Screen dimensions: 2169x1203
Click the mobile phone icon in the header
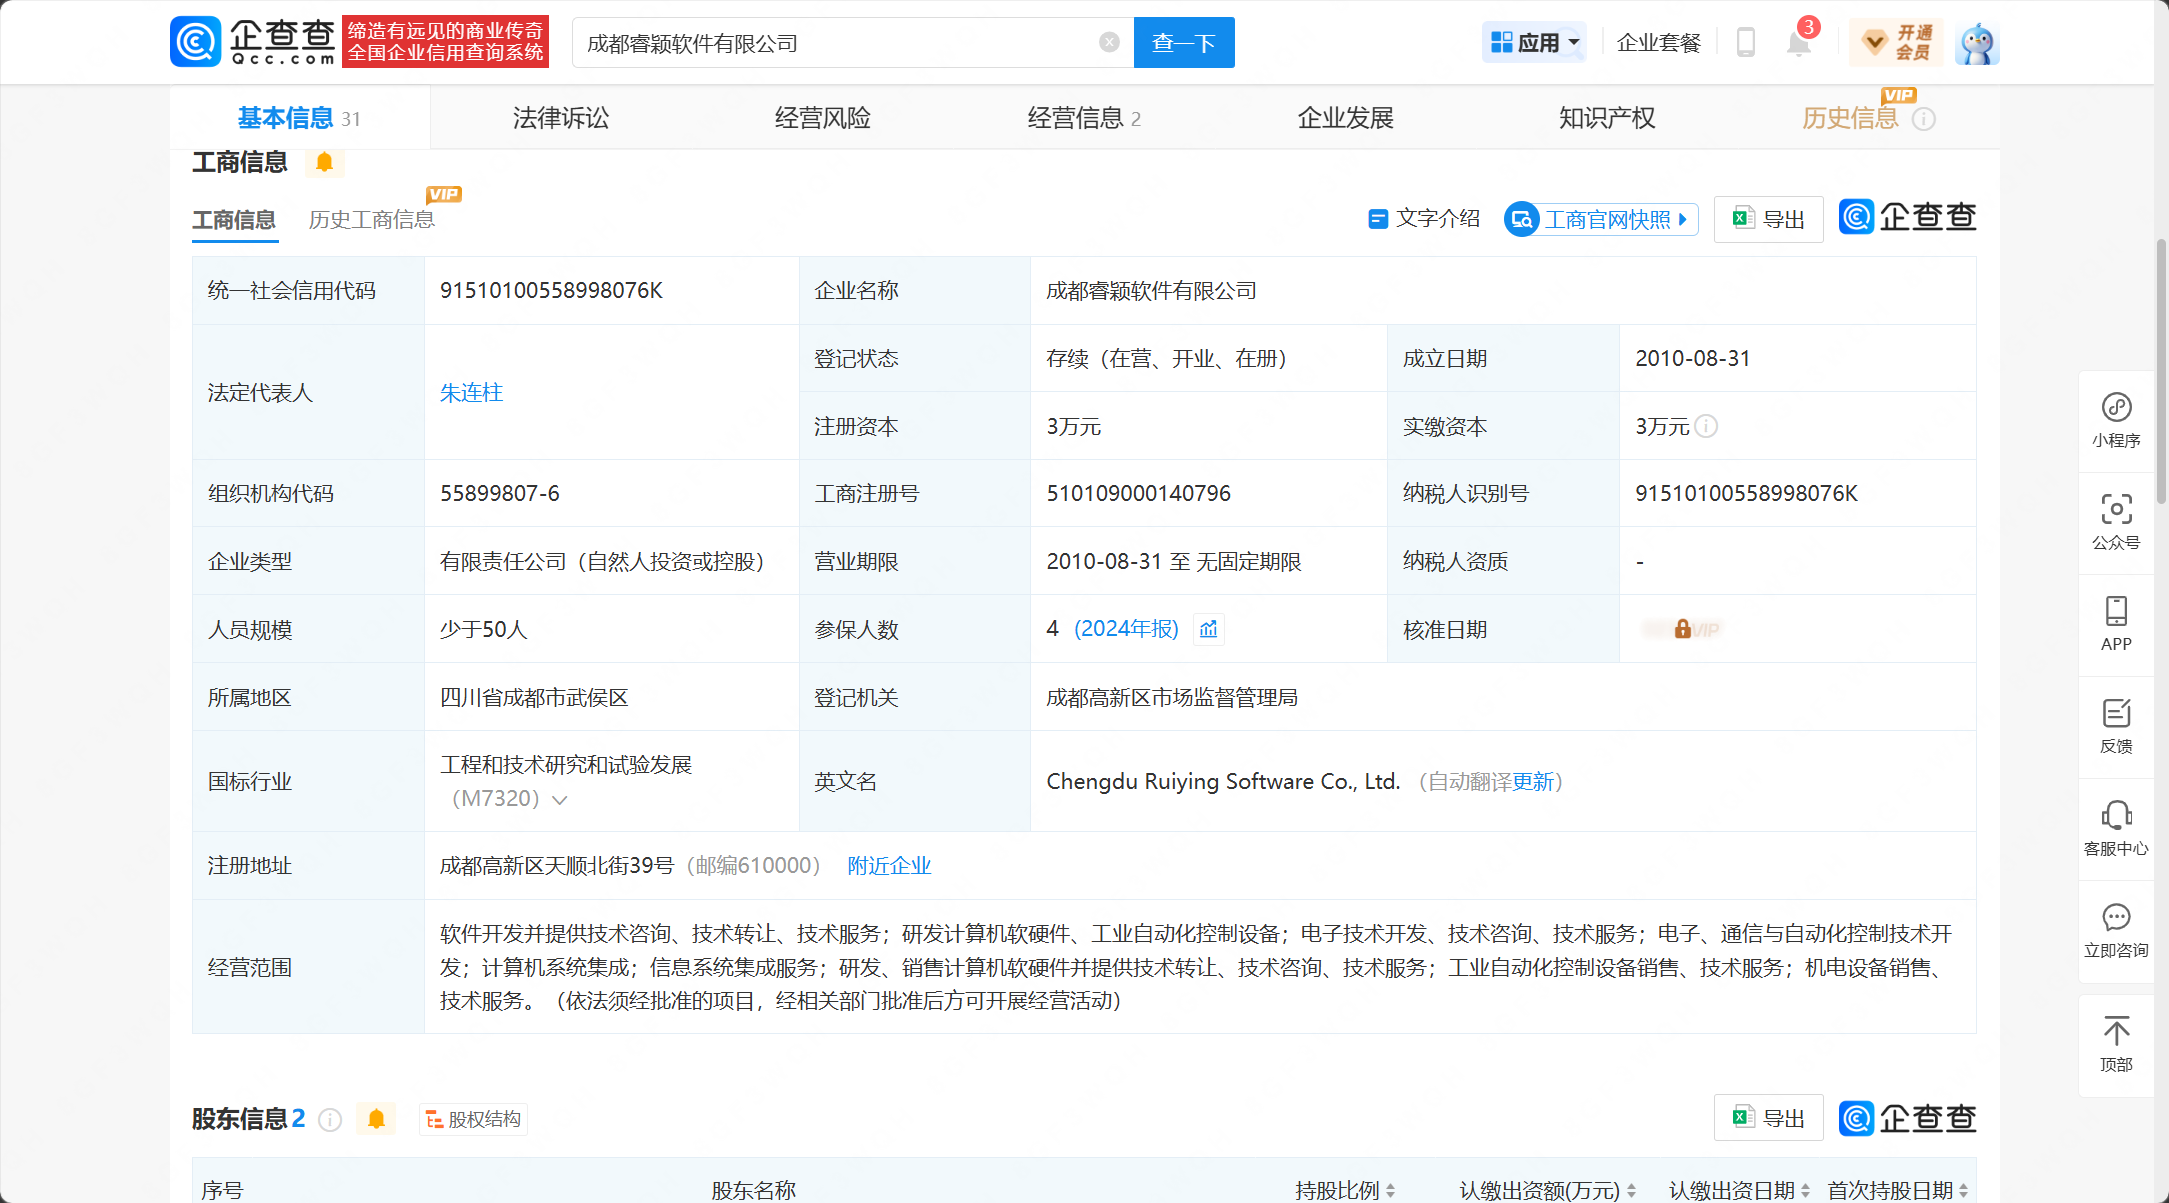[x=1746, y=43]
